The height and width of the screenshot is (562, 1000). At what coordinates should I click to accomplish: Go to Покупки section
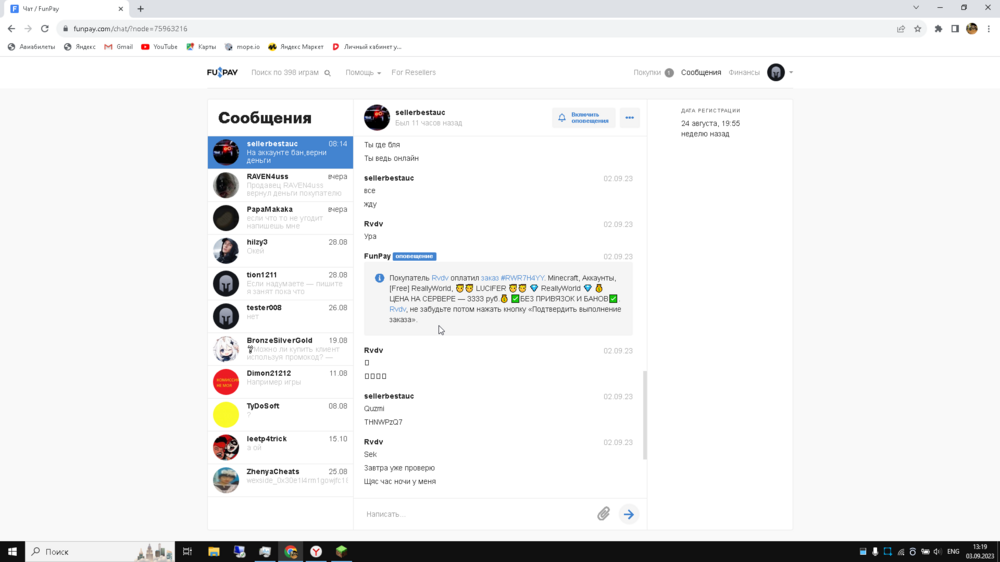(x=652, y=72)
